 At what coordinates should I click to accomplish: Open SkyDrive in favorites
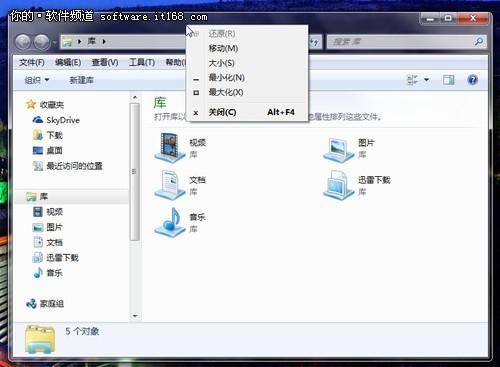63,120
